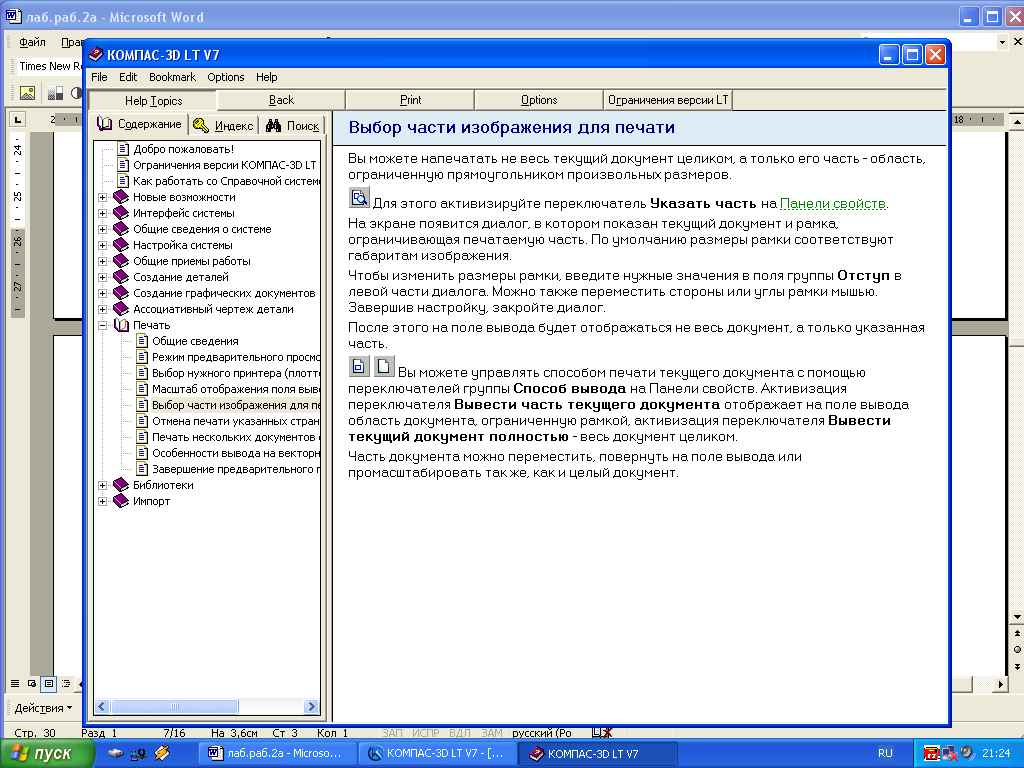The width and height of the screenshot is (1024, 768).
Task: Click the system tray volume icon
Action: (967, 753)
